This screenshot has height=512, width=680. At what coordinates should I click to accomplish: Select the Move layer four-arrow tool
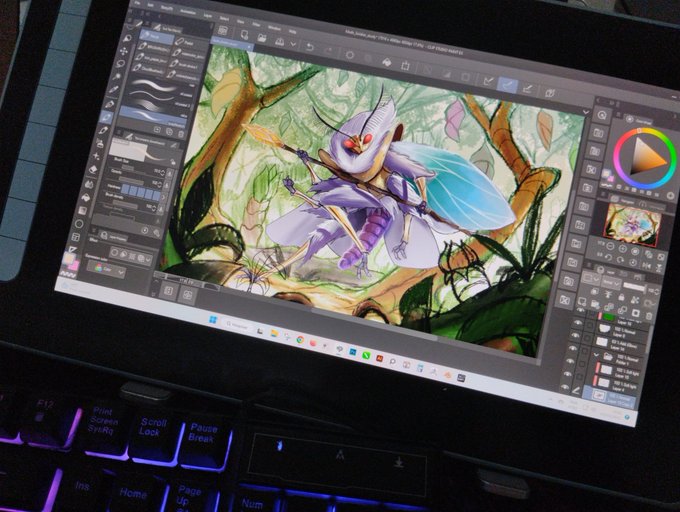click(x=124, y=52)
